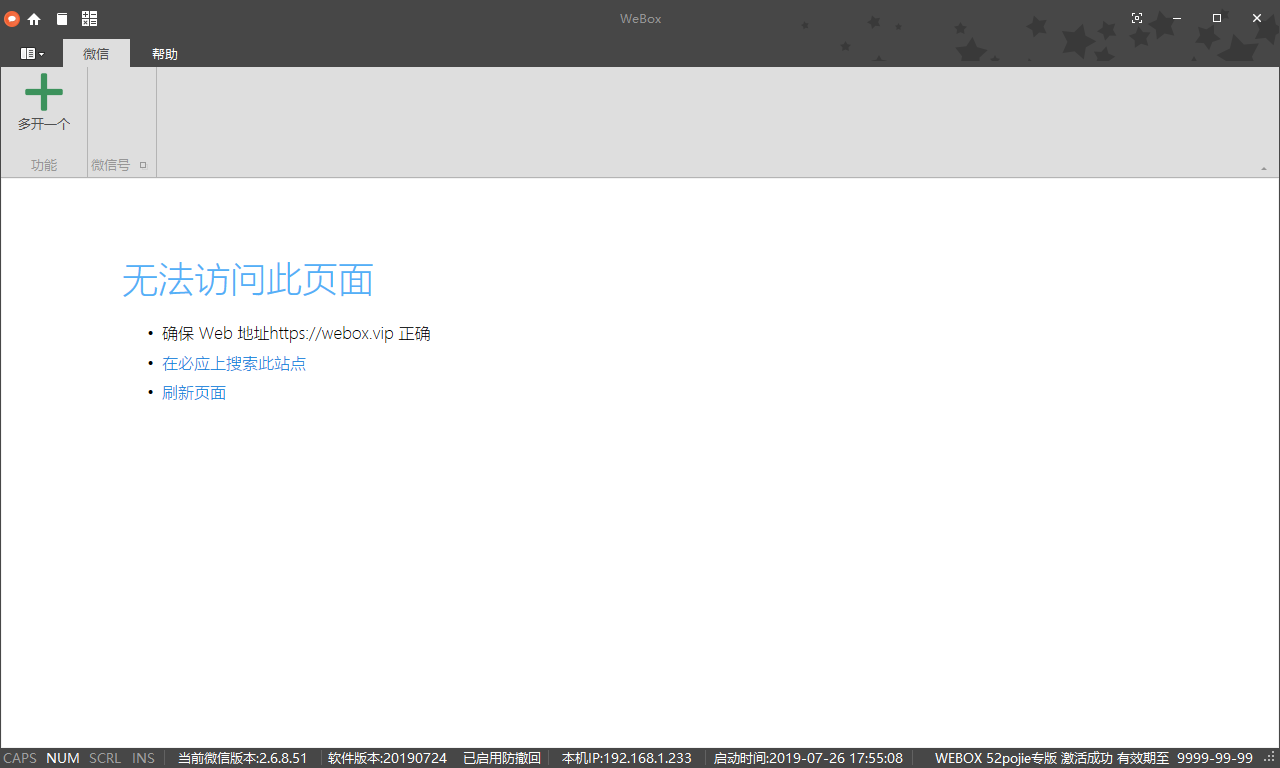Screen dimensions: 1280x768
Task: Collapse the ribbon with the small arrow
Action: click(x=1263, y=169)
